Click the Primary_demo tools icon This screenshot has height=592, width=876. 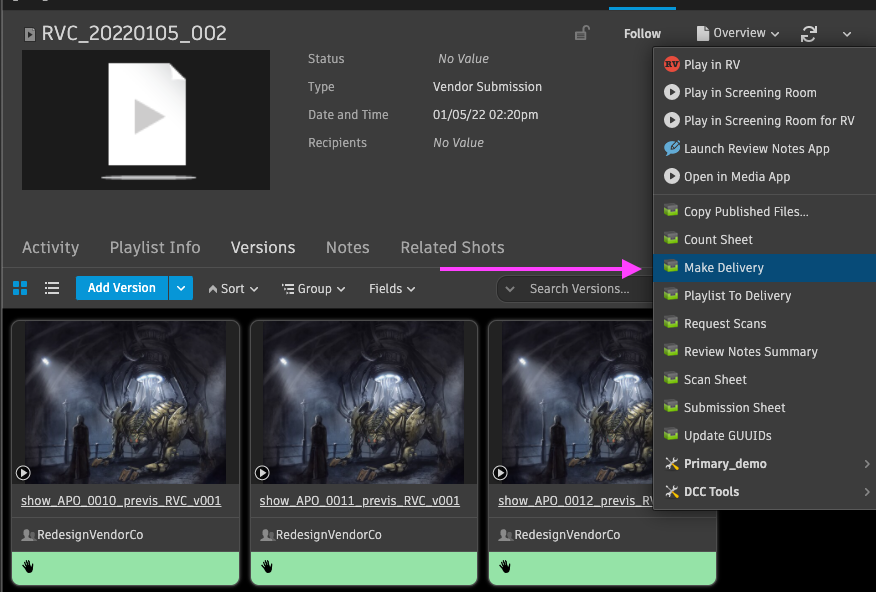672,464
